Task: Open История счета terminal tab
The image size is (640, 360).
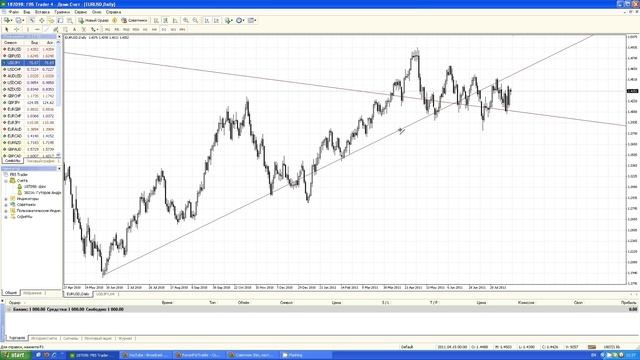Action: point(44,338)
